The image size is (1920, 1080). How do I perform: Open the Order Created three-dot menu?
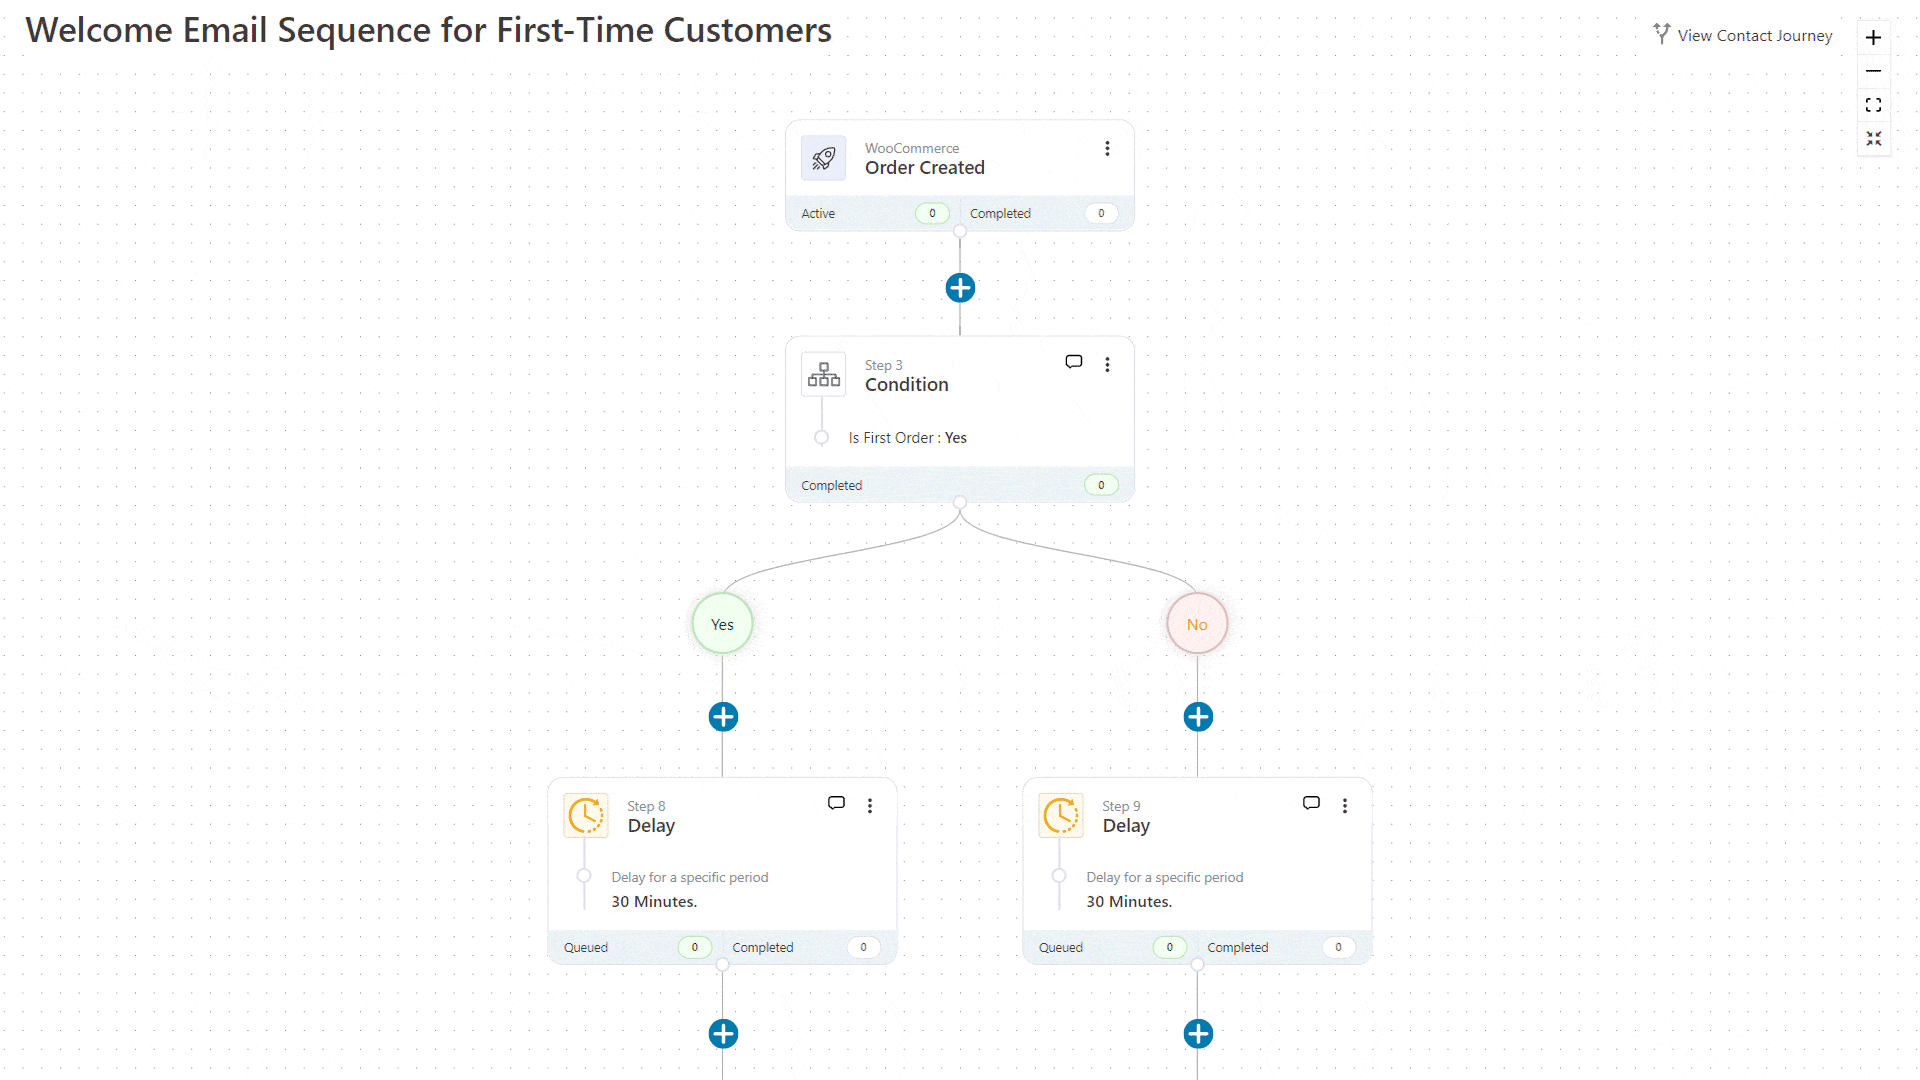click(x=1107, y=149)
